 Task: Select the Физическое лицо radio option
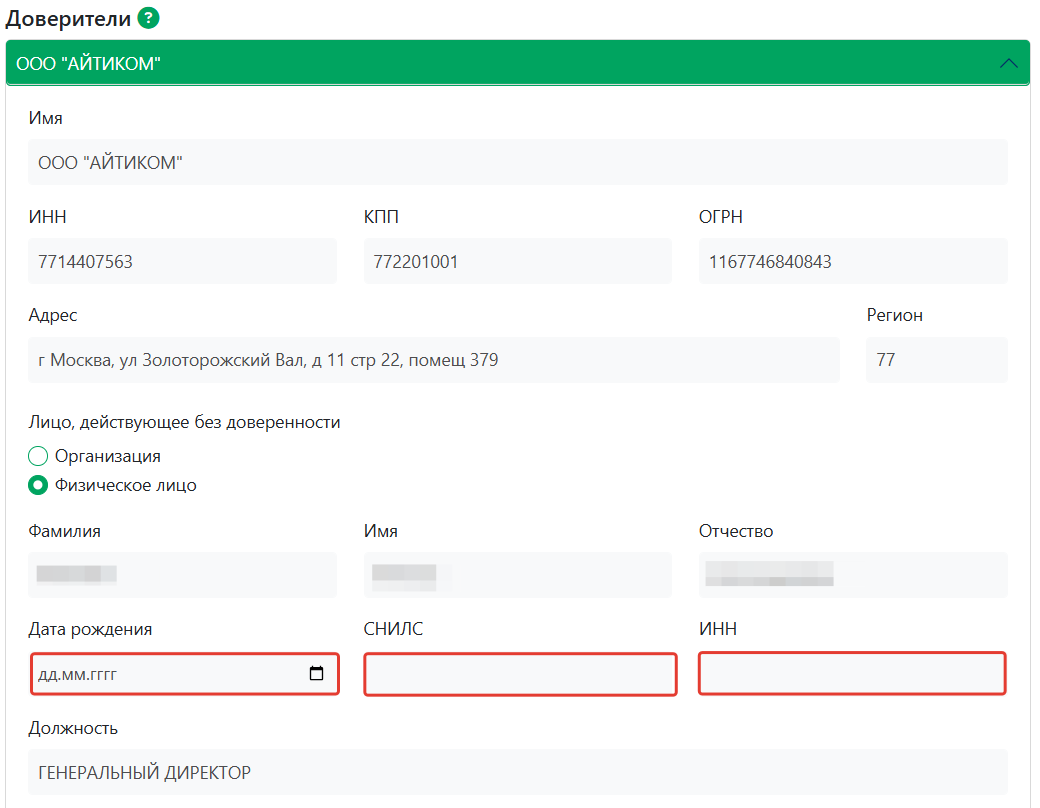tap(38, 486)
